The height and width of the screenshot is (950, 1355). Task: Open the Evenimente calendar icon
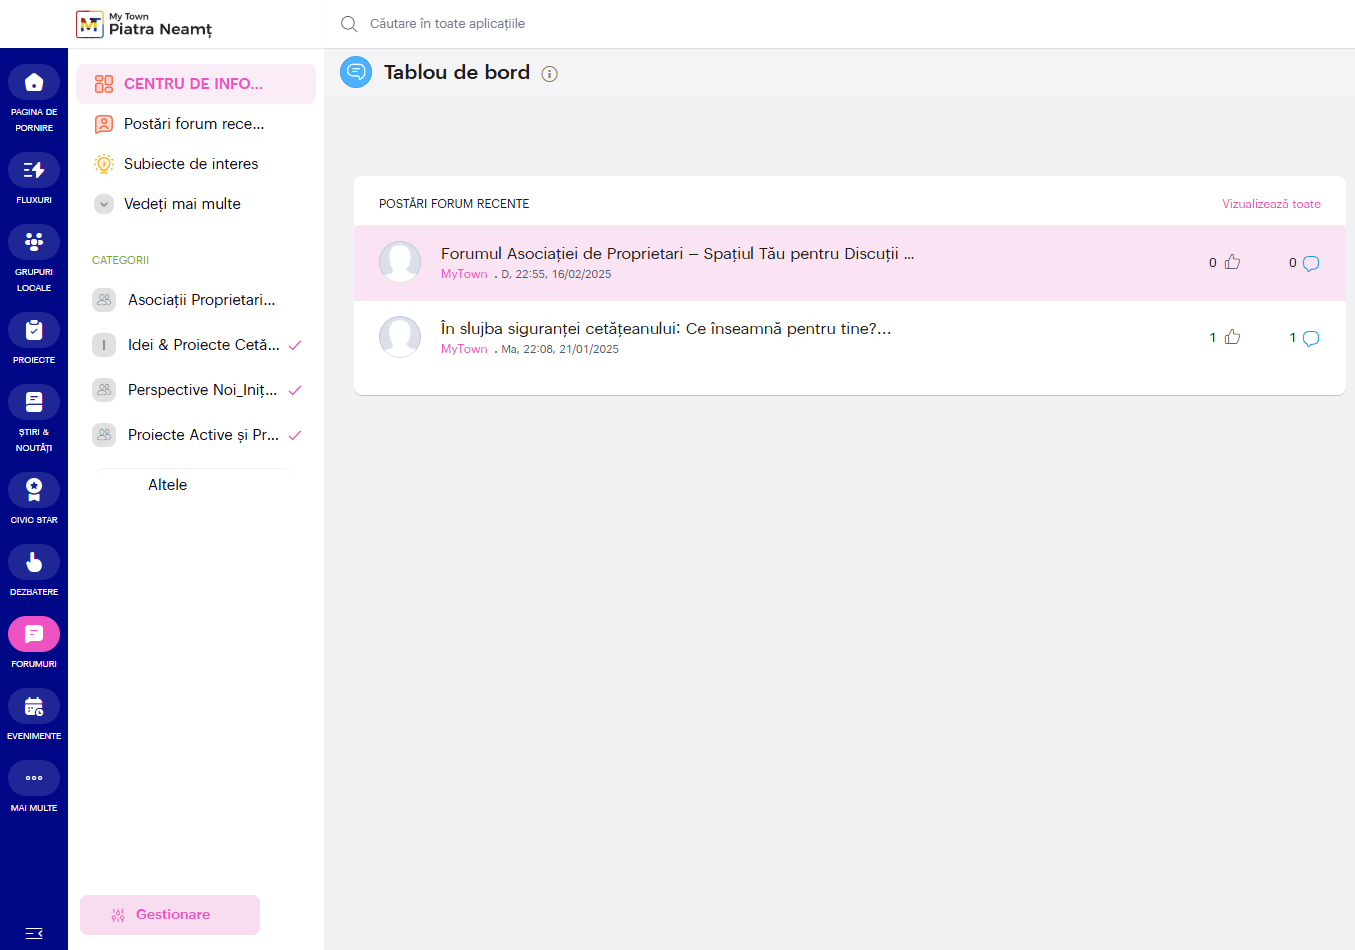pyautogui.click(x=34, y=706)
